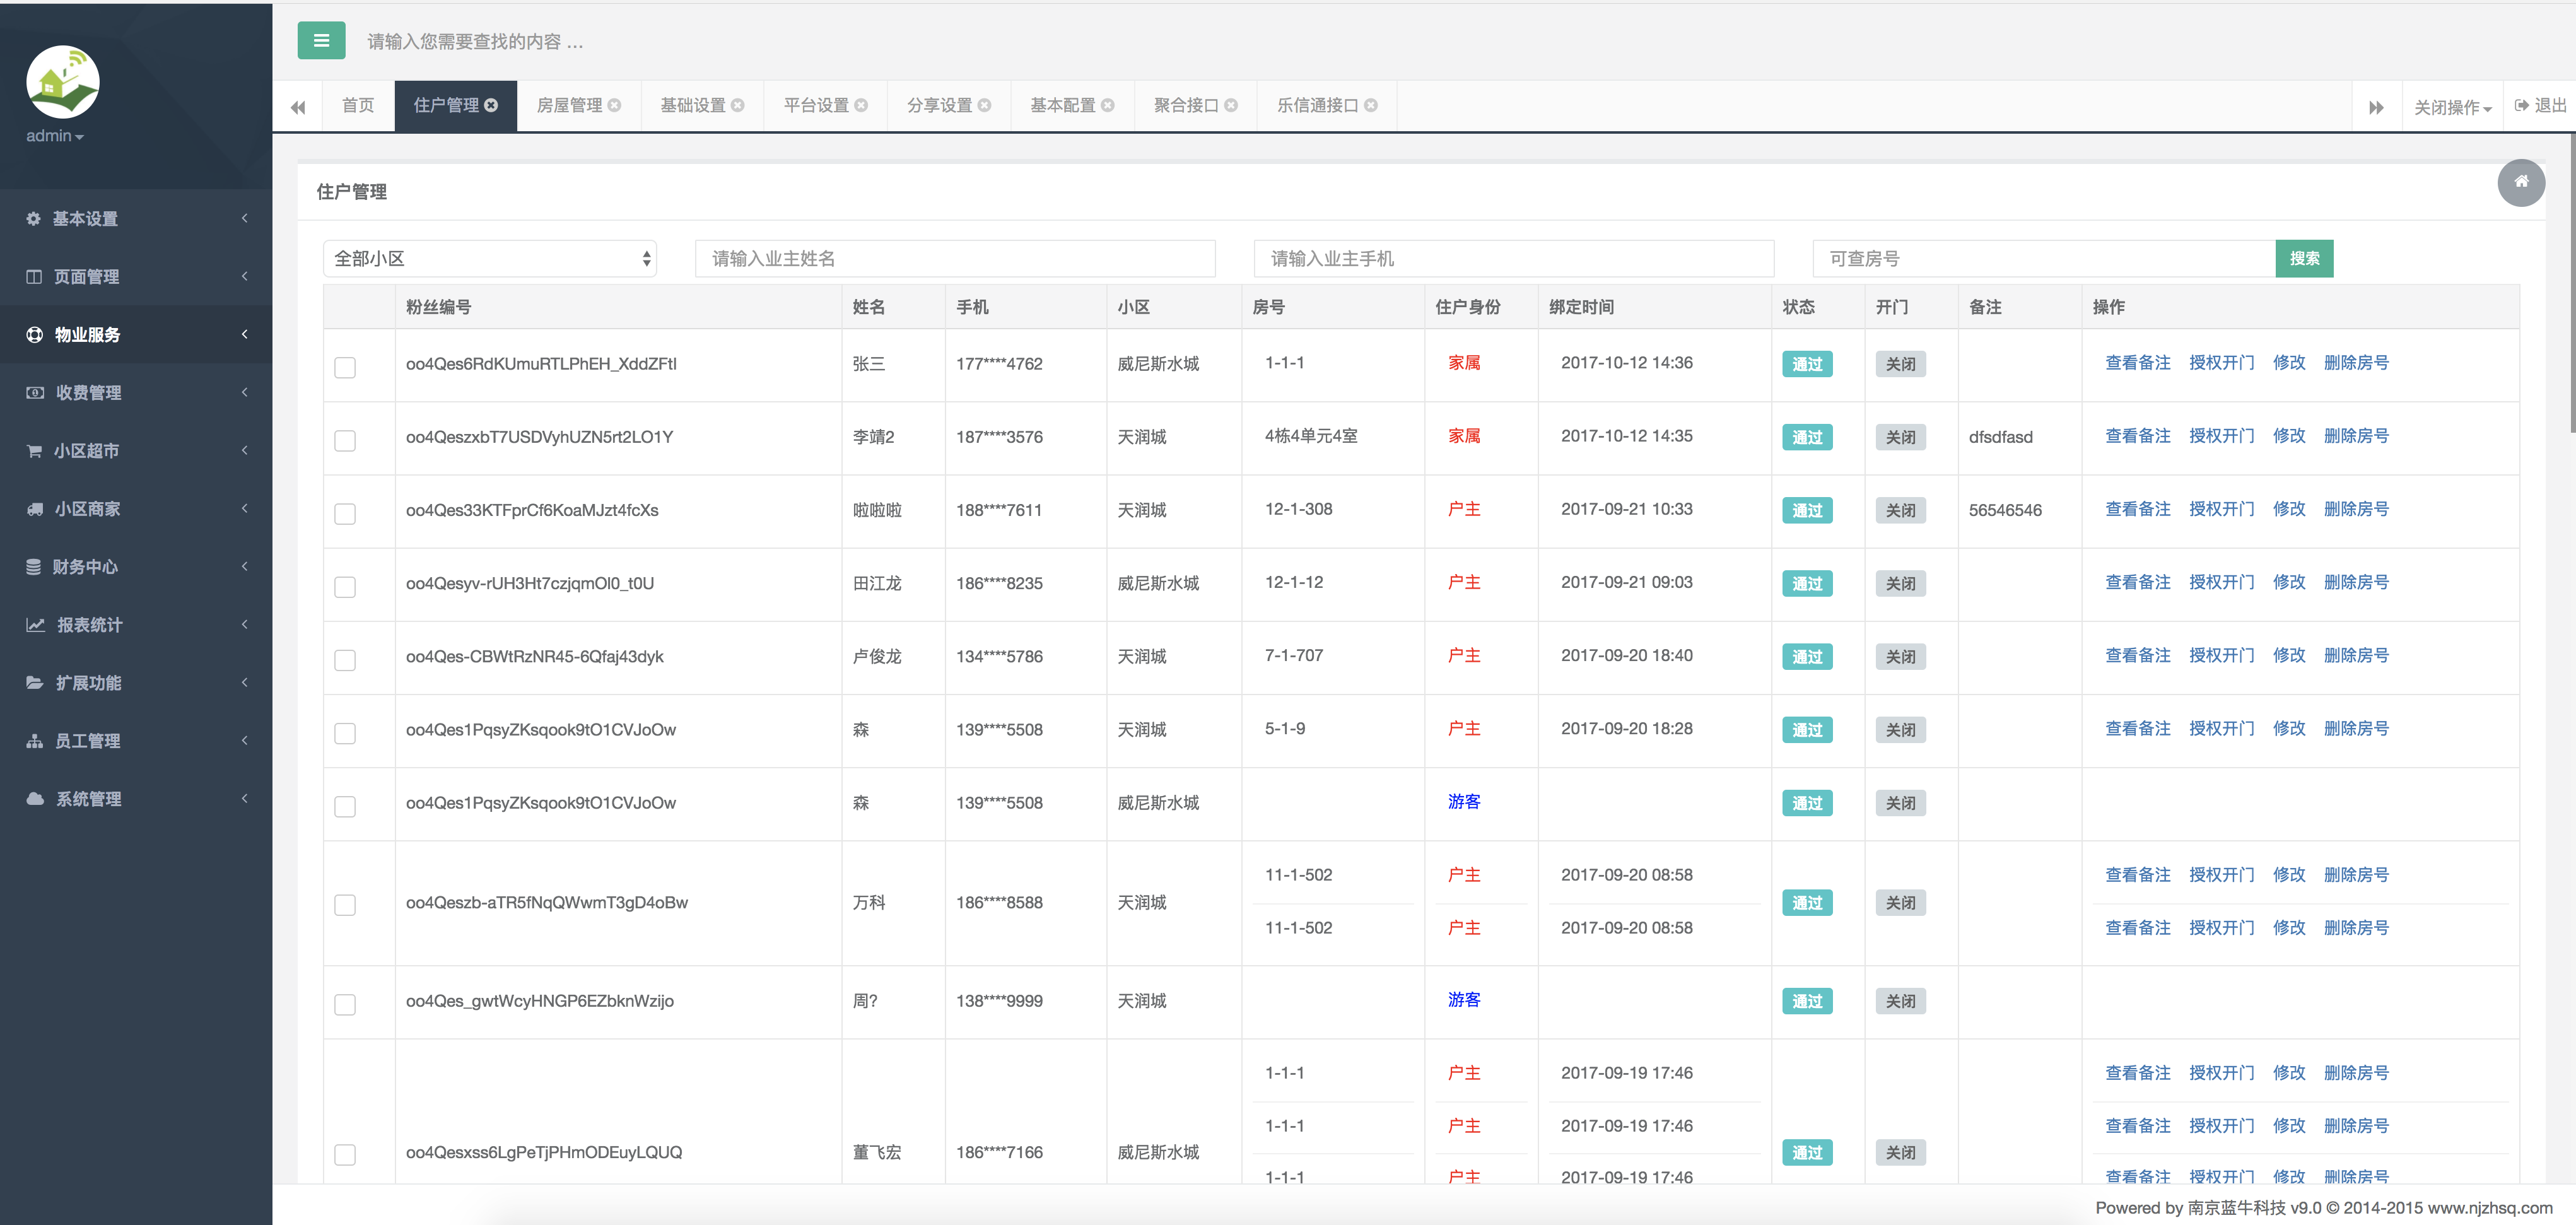Click the green hamburger menu toggle
Viewport: 2576px width, 1225px height.
321,41
